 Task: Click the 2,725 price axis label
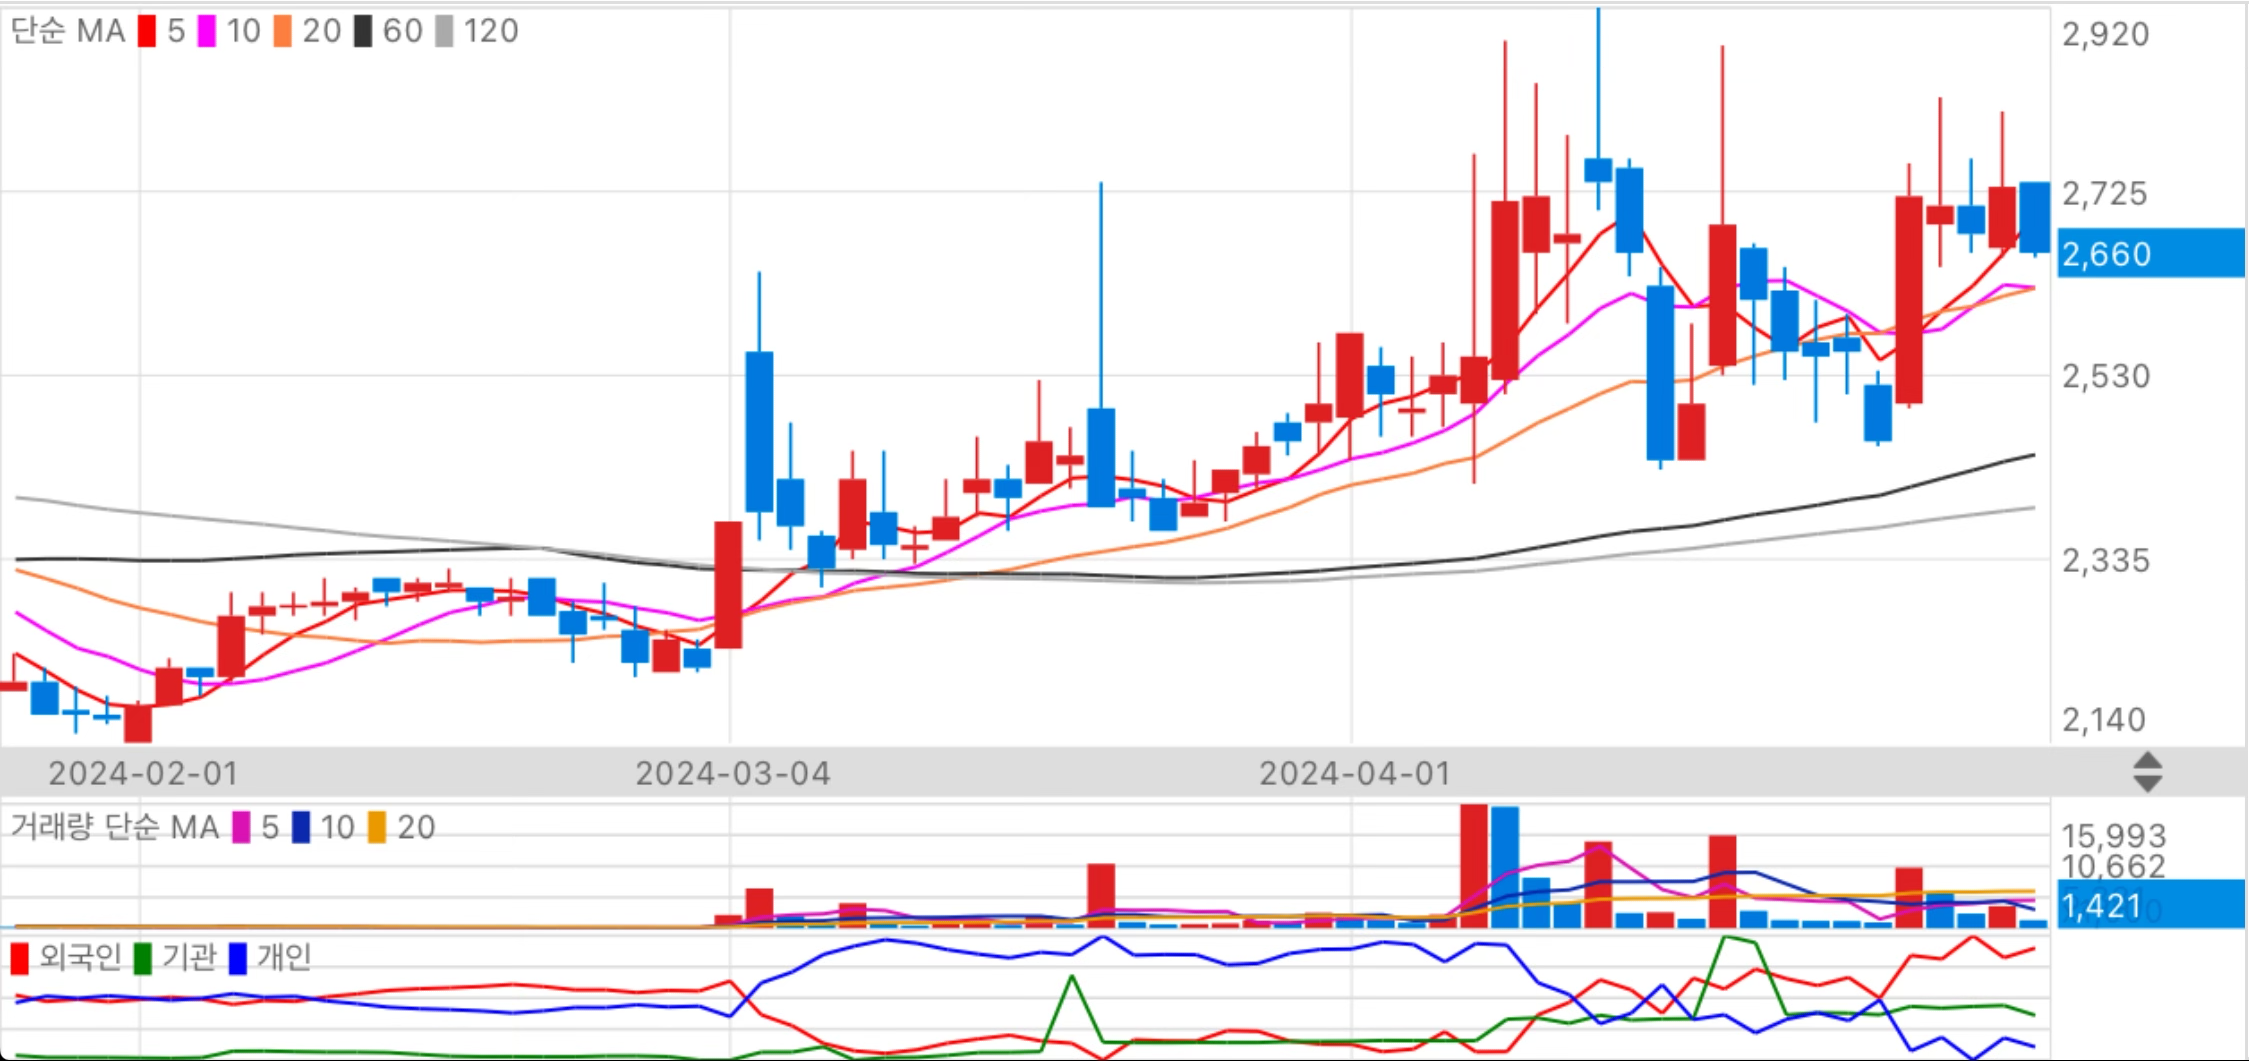coord(2105,193)
